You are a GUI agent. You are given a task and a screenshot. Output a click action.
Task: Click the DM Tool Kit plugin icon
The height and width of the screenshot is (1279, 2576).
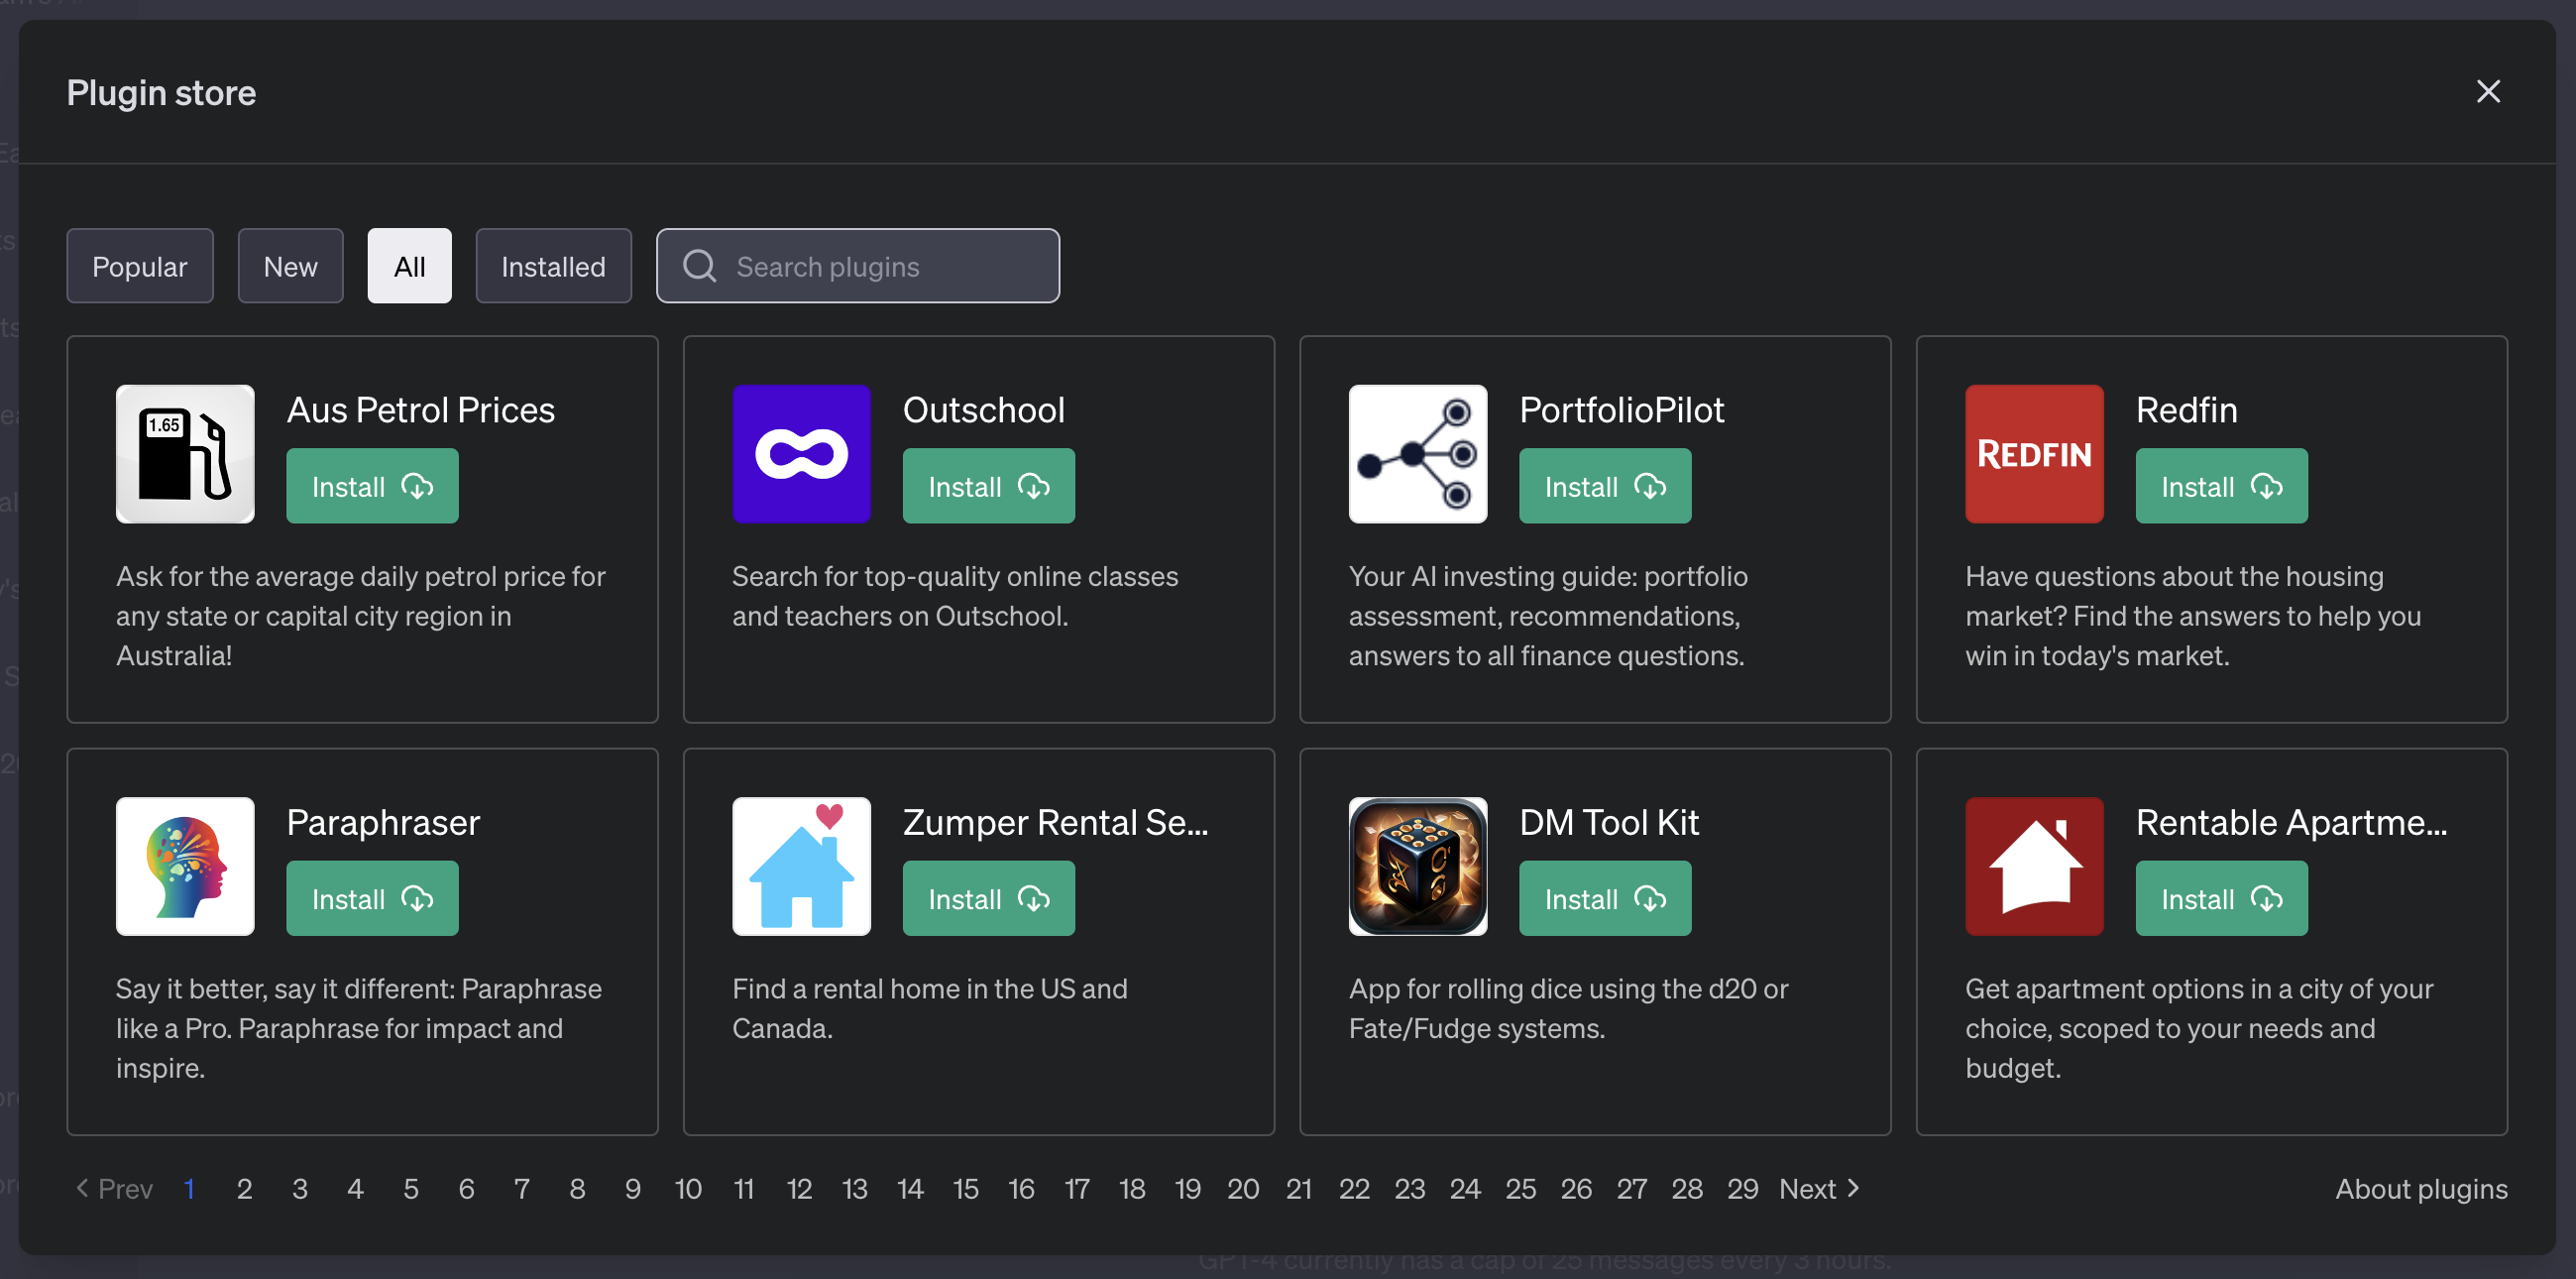pos(1417,867)
